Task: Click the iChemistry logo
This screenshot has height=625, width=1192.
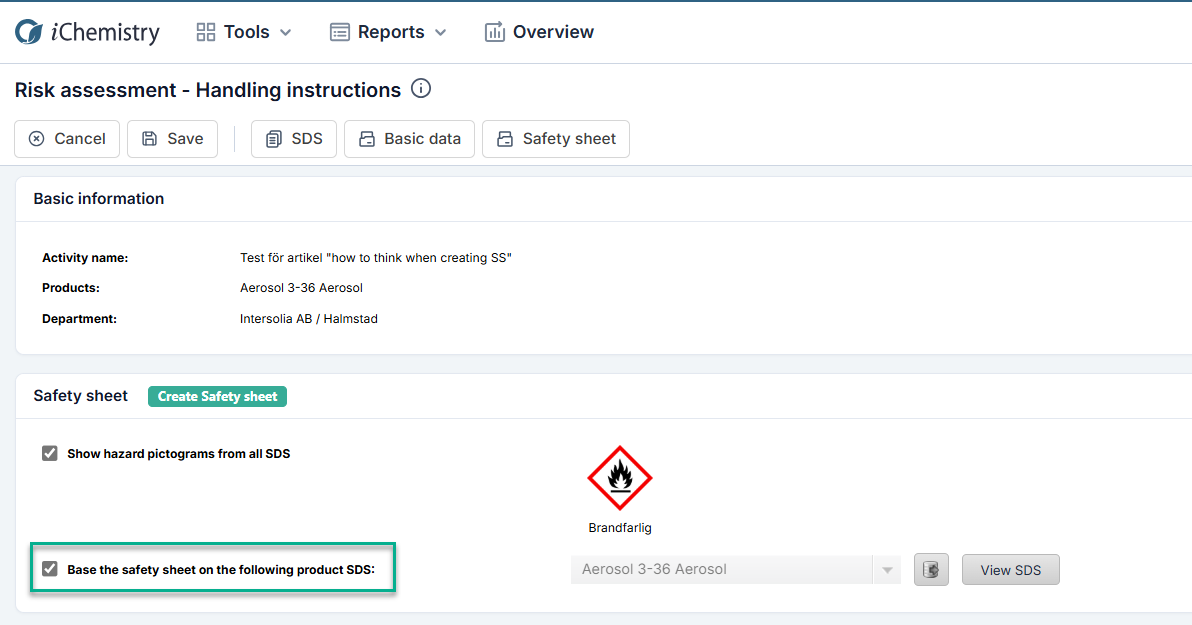Action: click(x=87, y=32)
